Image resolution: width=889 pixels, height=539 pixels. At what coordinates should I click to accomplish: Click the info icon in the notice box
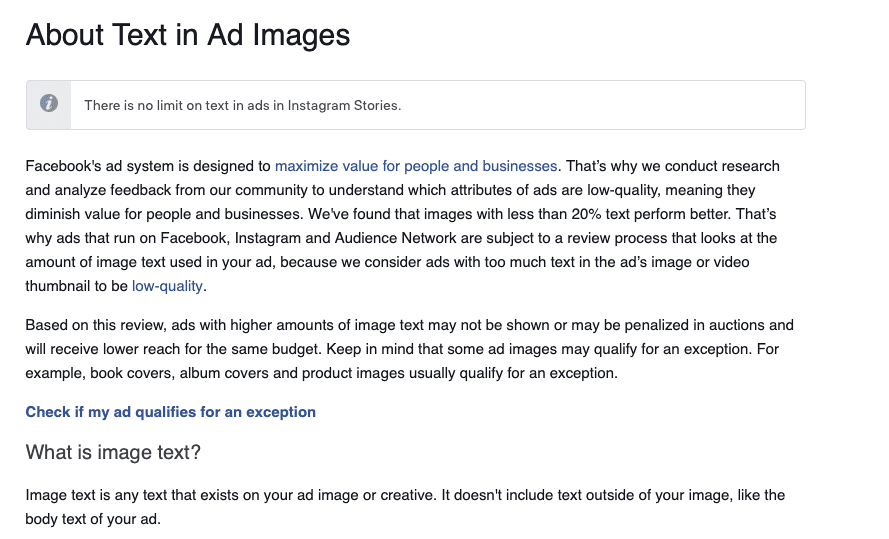[49, 103]
